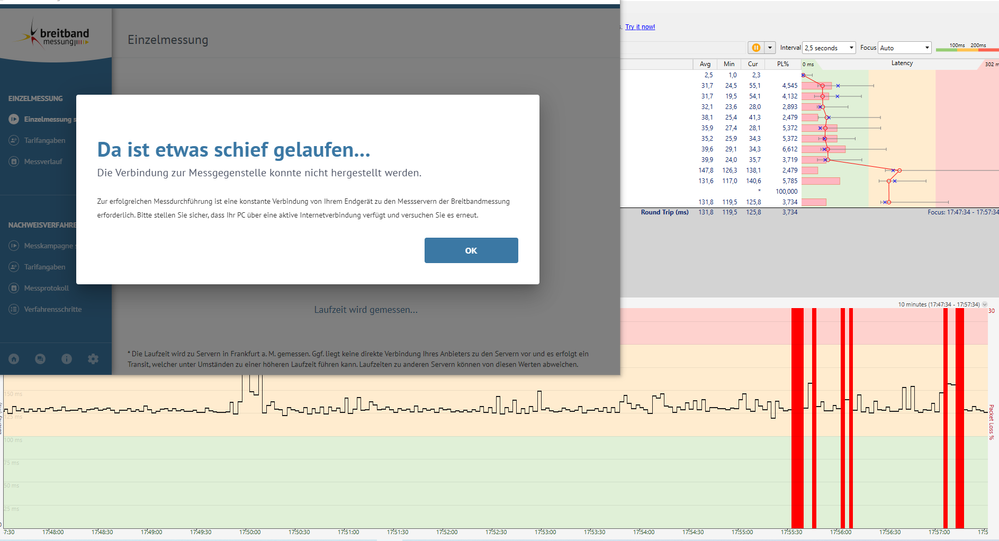Click the info icon in sidebar footer
Image resolution: width=999 pixels, height=541 pixels.
click(x=66, y=359)
